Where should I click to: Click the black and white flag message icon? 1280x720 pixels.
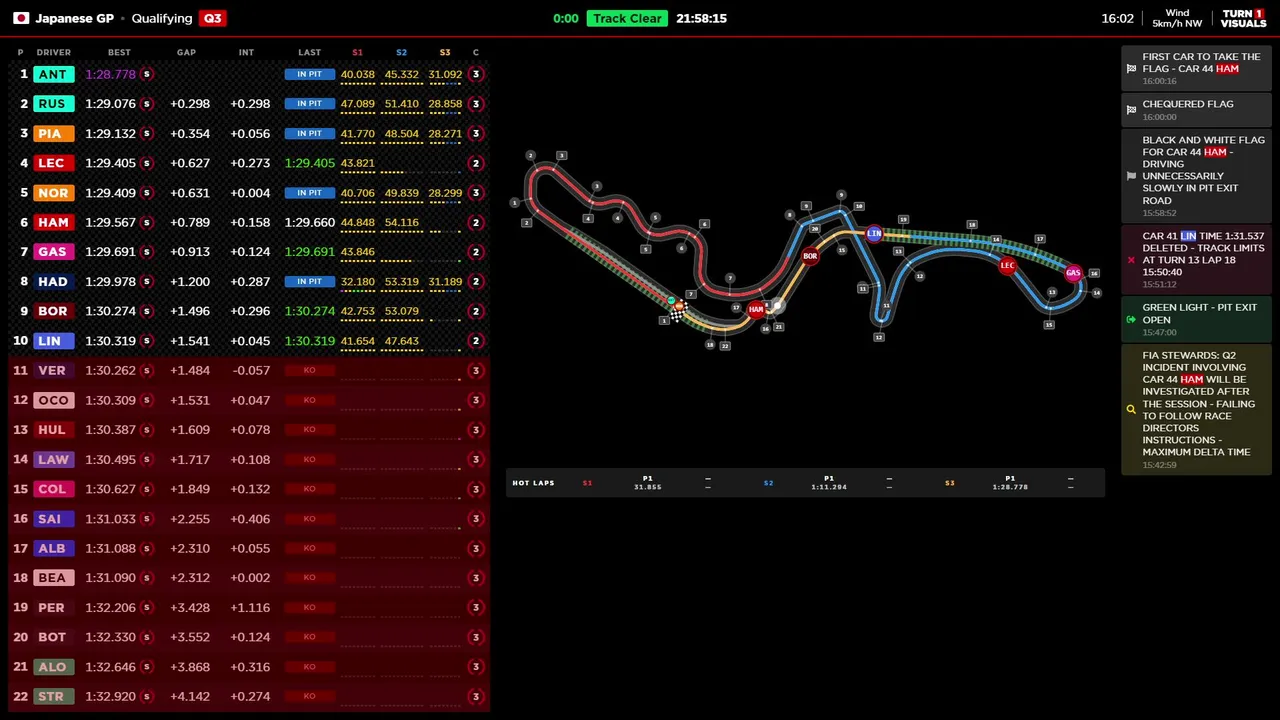pos(1131,176)
